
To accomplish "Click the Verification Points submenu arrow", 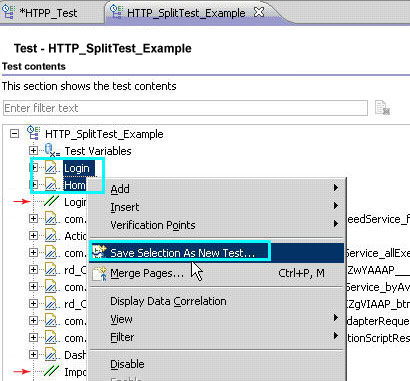I will (336, 224).
